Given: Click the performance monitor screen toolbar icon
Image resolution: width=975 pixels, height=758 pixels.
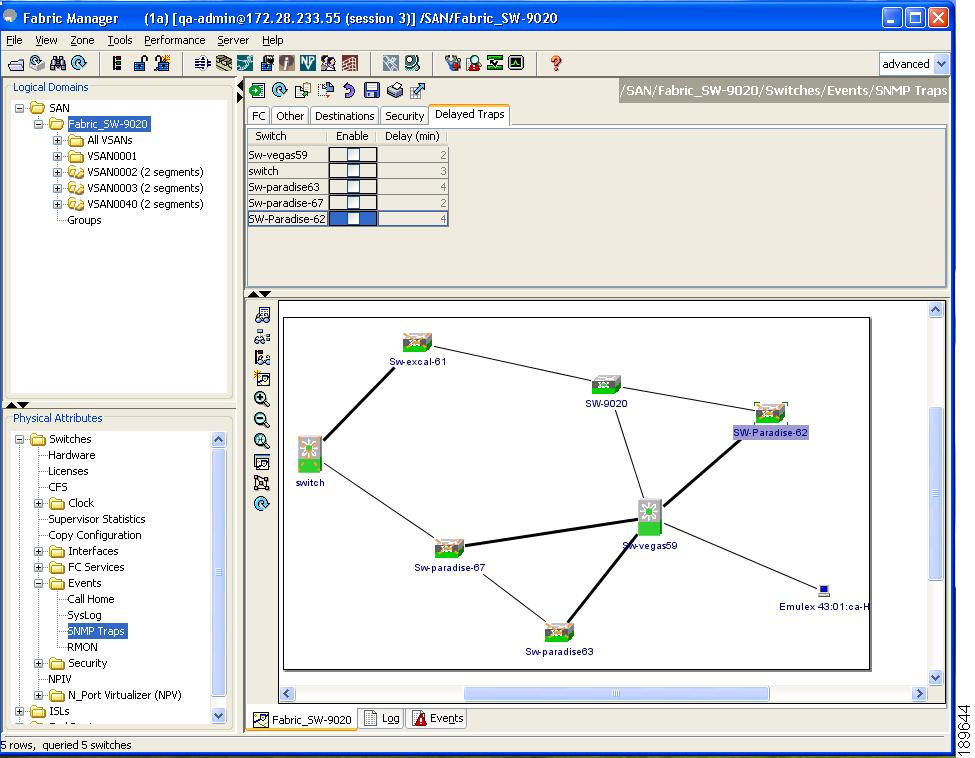Looking at the screenshot, I should tap(516, 63).
